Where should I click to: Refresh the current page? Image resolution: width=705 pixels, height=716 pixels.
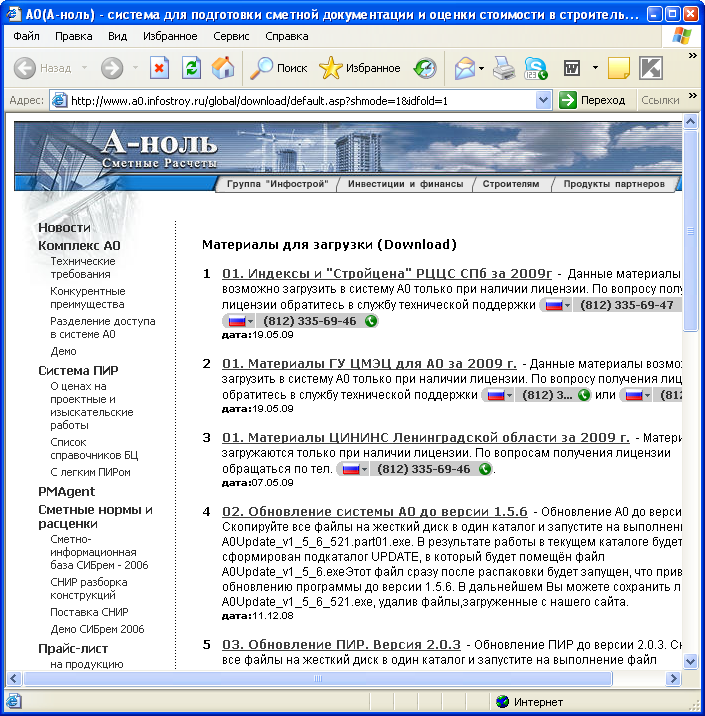pyautogui.click(x=191, y=68)
